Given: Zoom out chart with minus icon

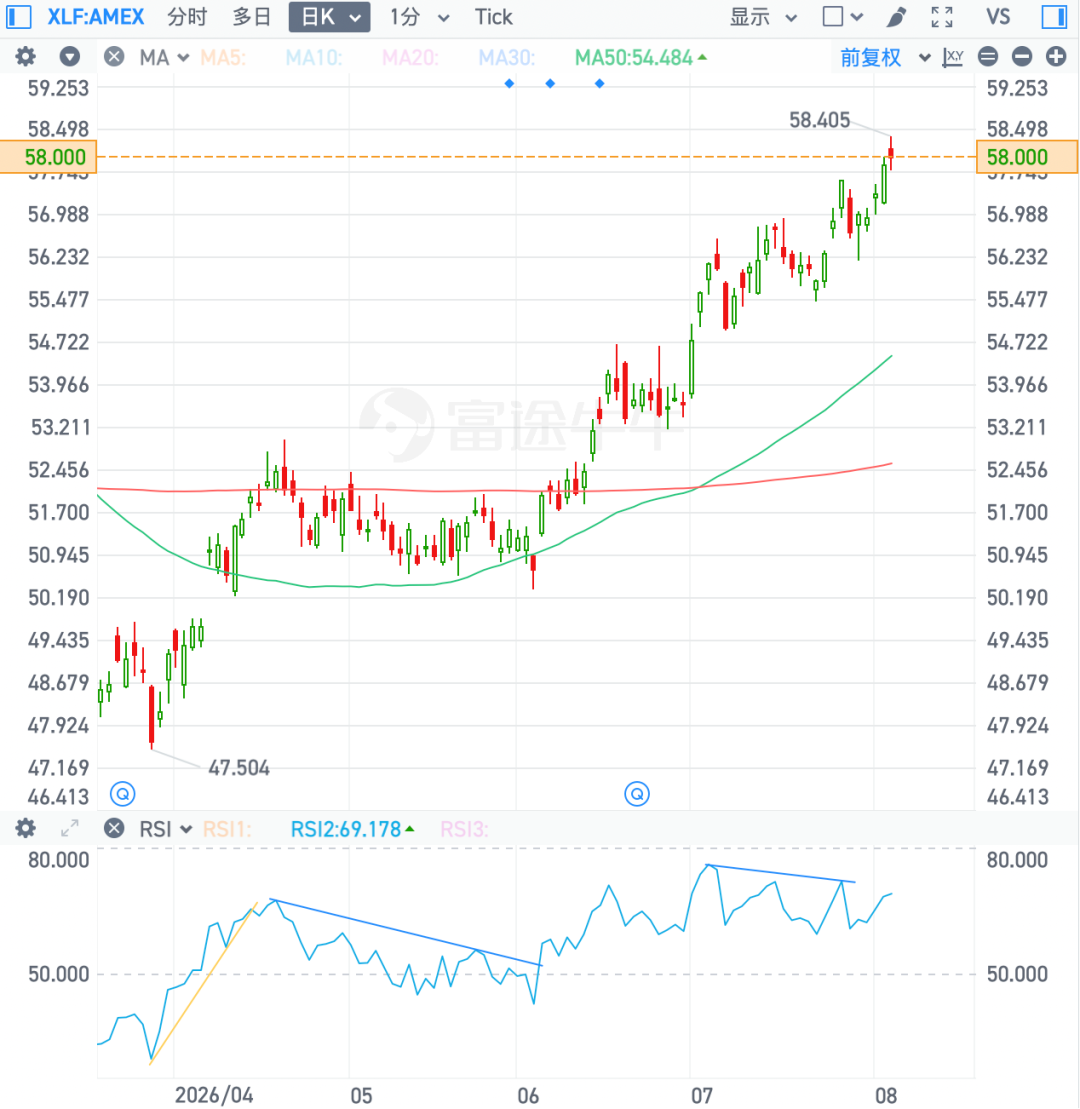Looking at the screenshot, I should click(x=1021, y=57).
